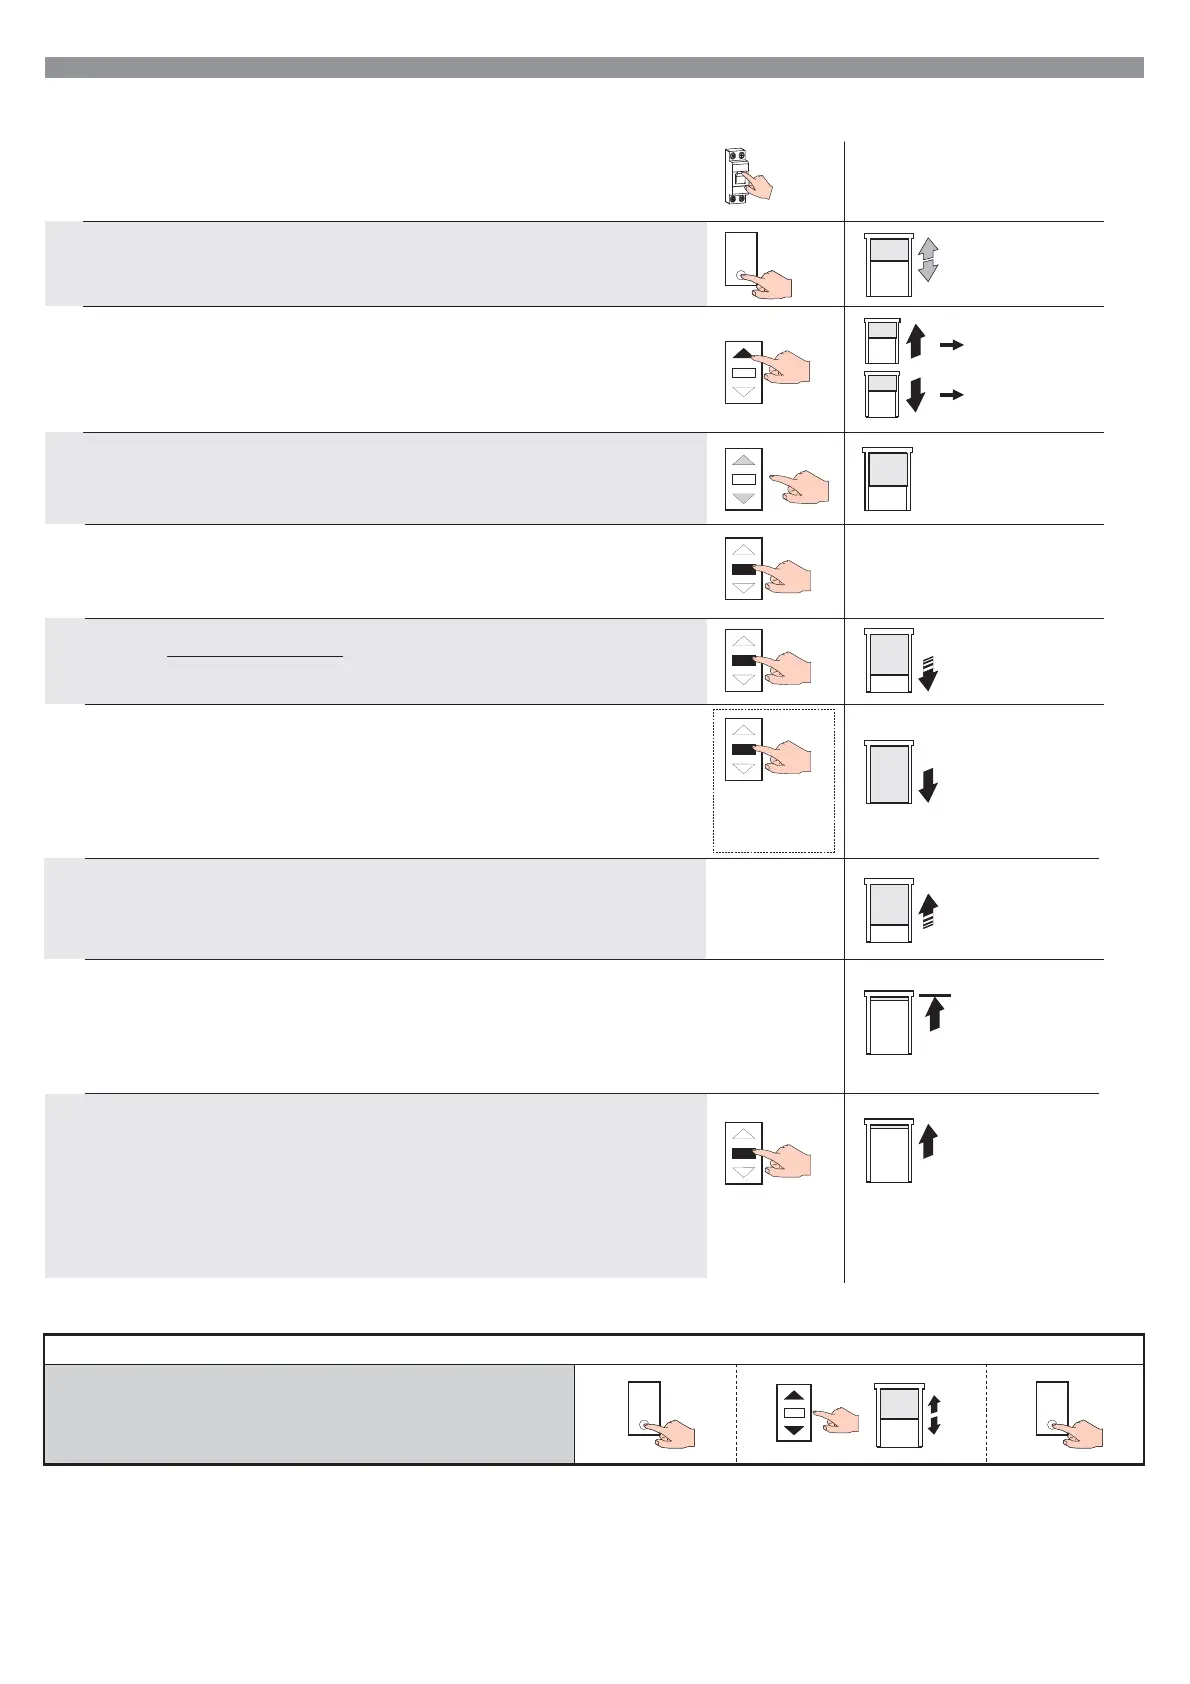This screenshot has height=1684, width=1190.
Task: Click the single-button remote beside grey double arrow shutter
Action: tap(758, 265)
